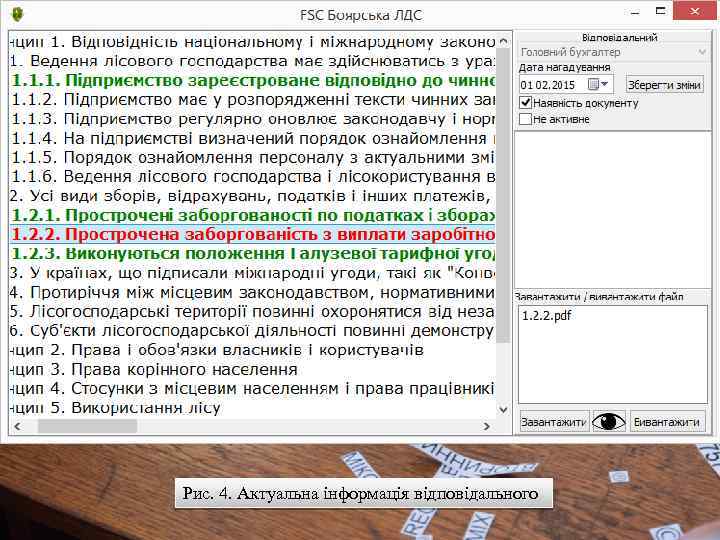Select row Суб'єкти лісогосподарської діяльності
This screenshot has width=720, height=540.
(x=252, y=331)
